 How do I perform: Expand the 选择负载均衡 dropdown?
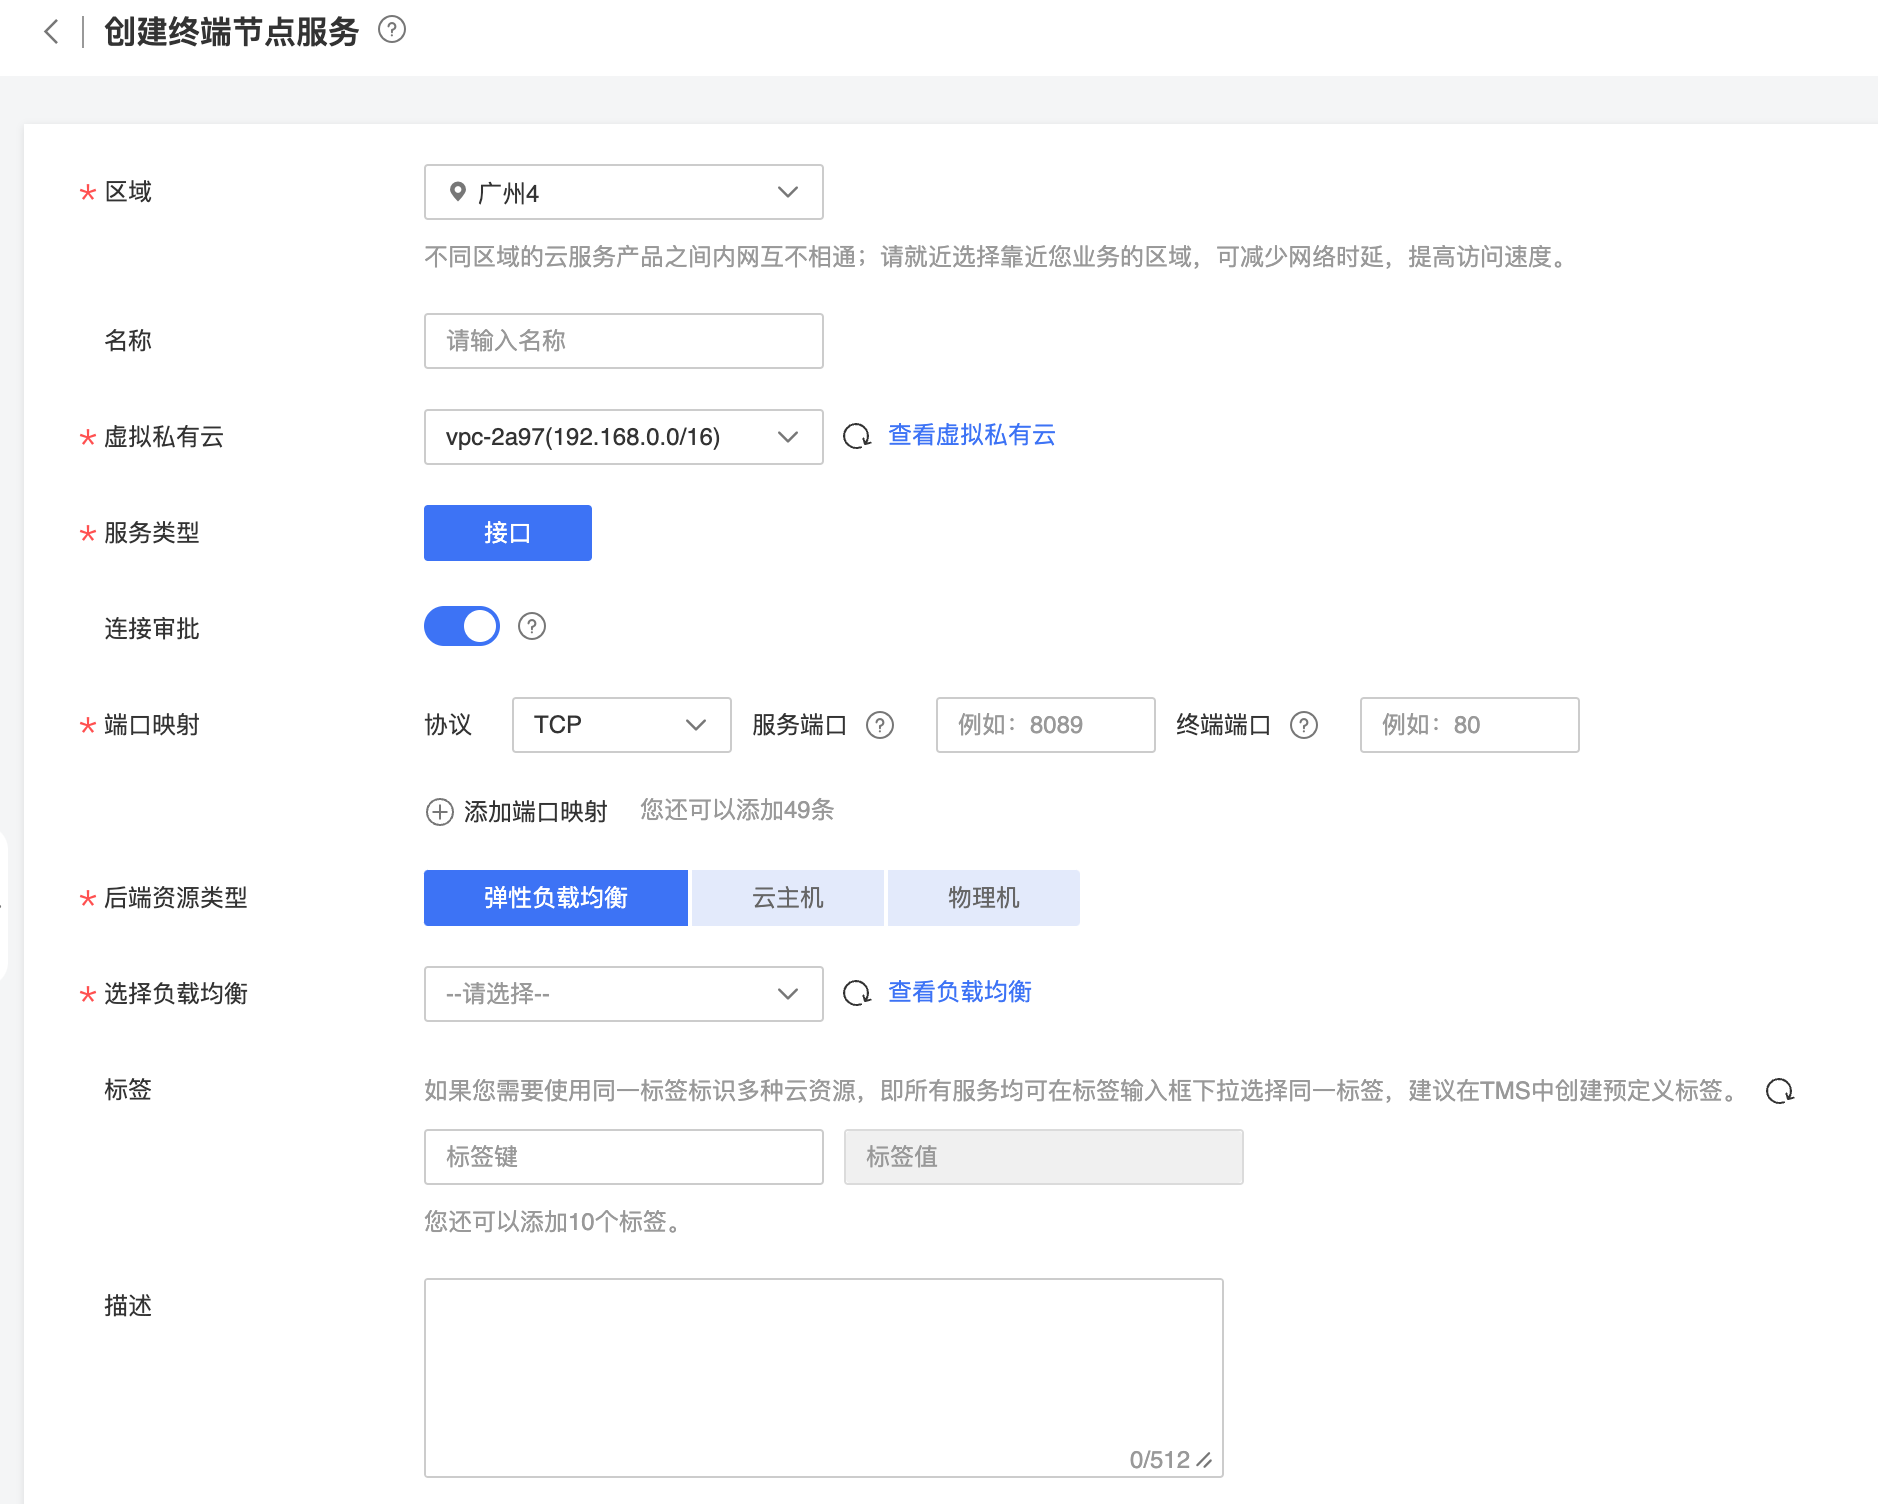pyautogui.click(x=623, y=994)
